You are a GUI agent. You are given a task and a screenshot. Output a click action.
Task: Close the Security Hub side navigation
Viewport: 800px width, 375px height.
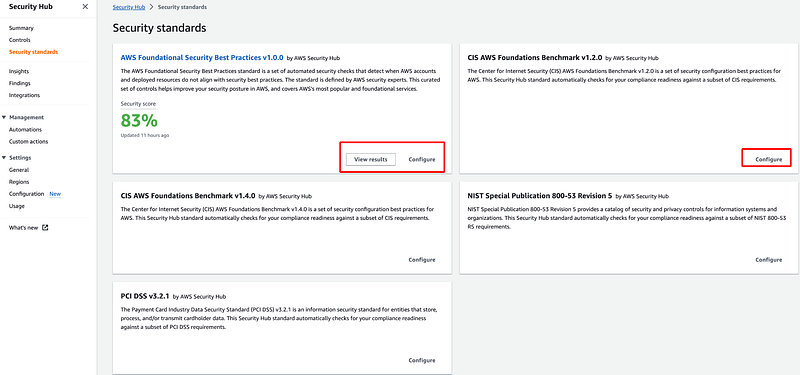85,7
